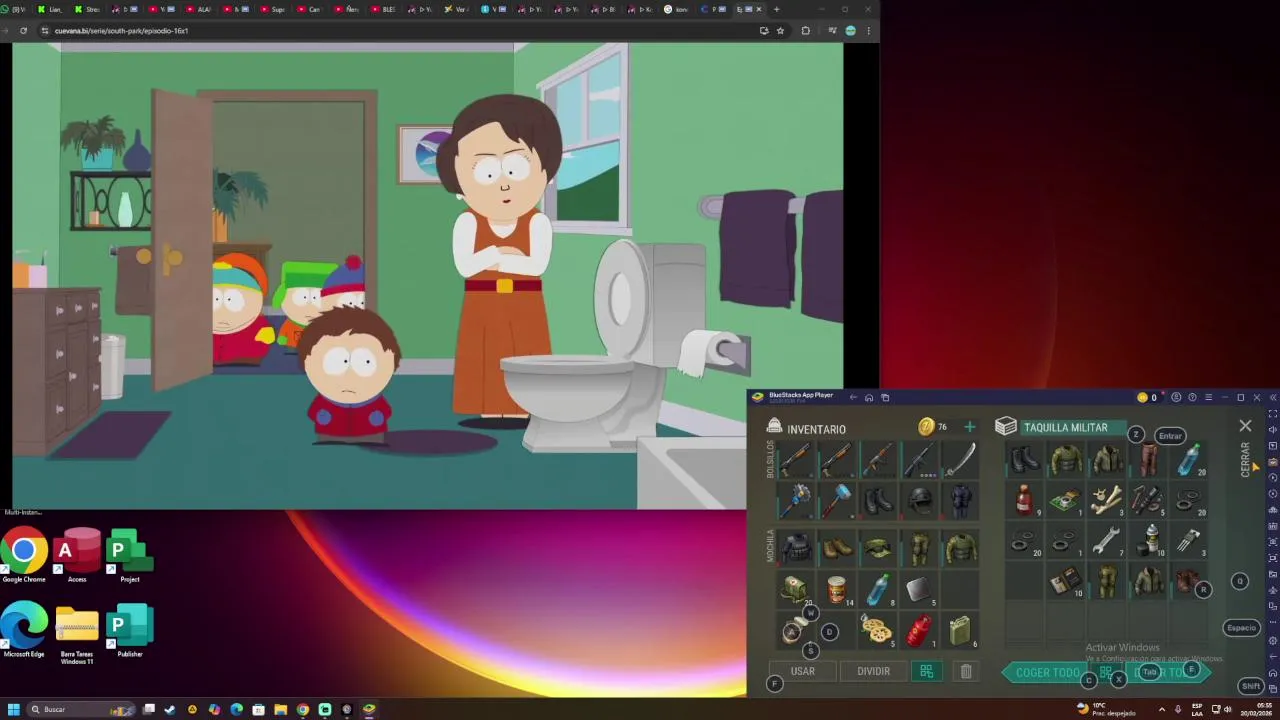This screenshot has width=1280, height=720.
Task: Close the military locker with the X
Action: [1245, 426]
